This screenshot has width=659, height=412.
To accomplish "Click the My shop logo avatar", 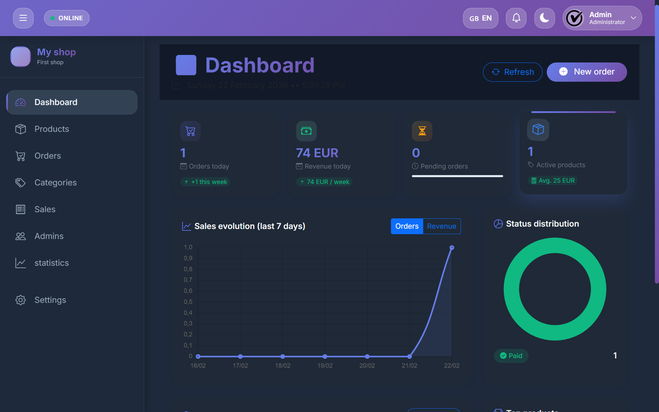I will click(x=20, y=57).
